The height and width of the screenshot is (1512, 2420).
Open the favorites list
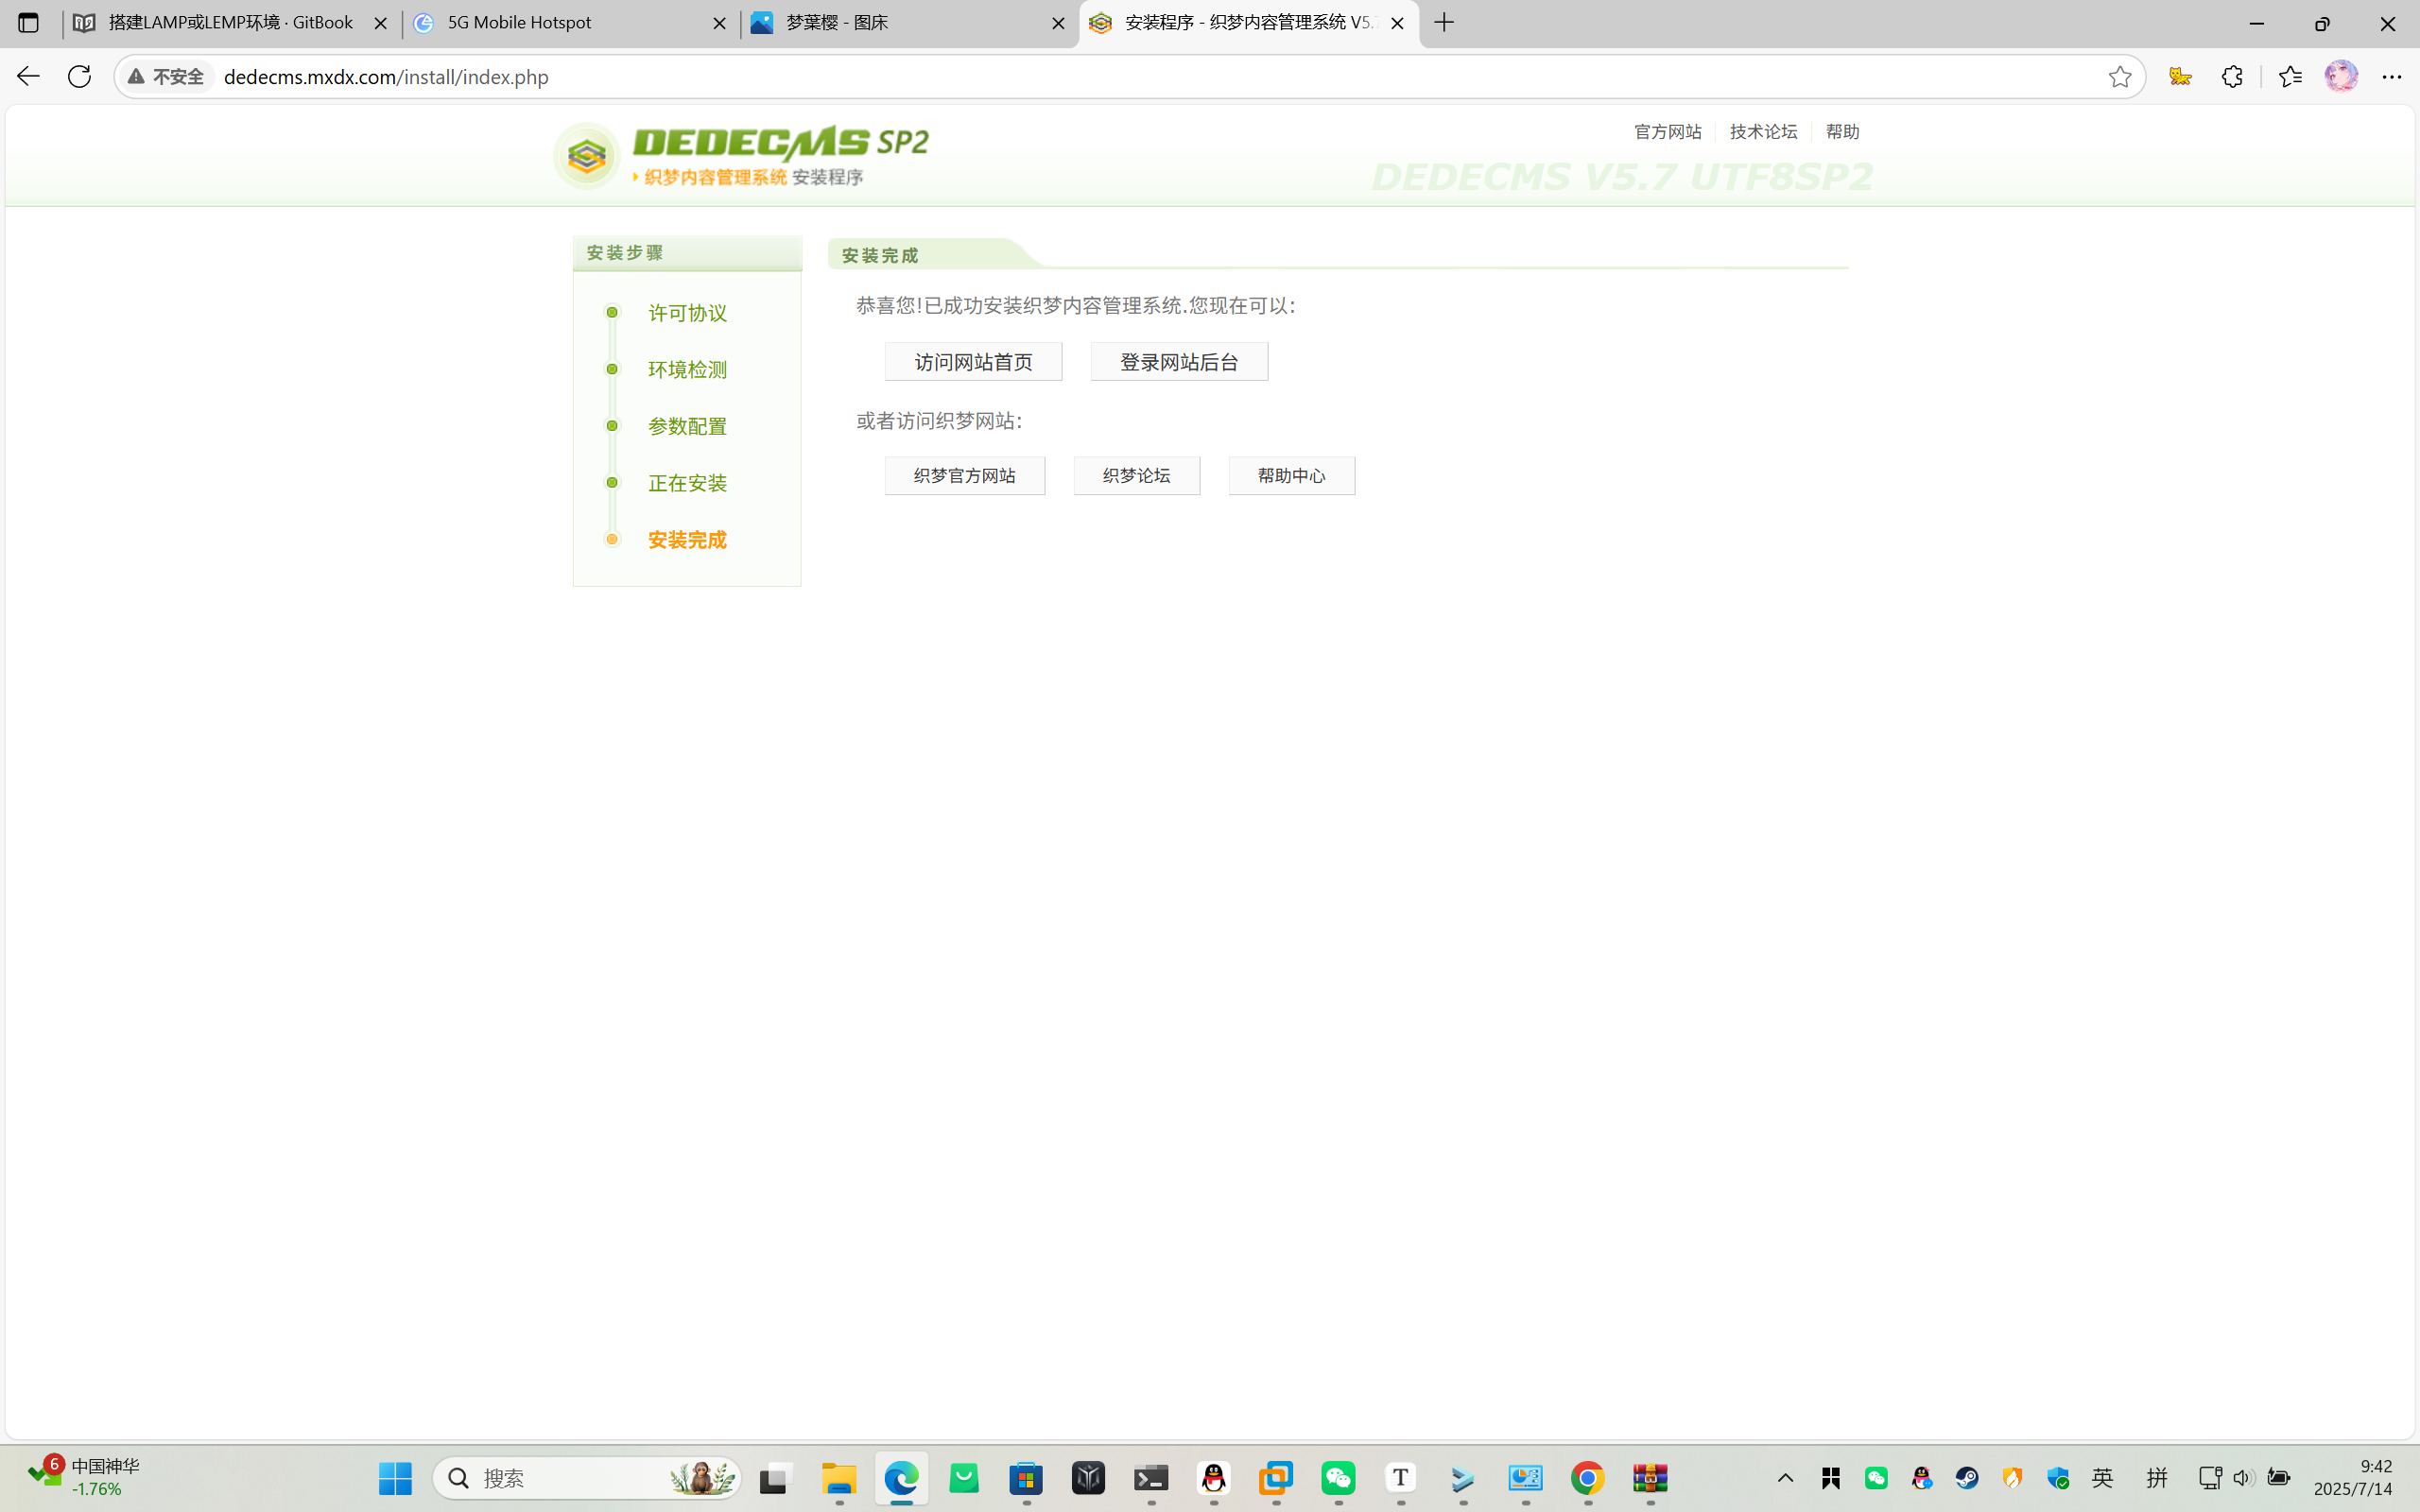2290,77
